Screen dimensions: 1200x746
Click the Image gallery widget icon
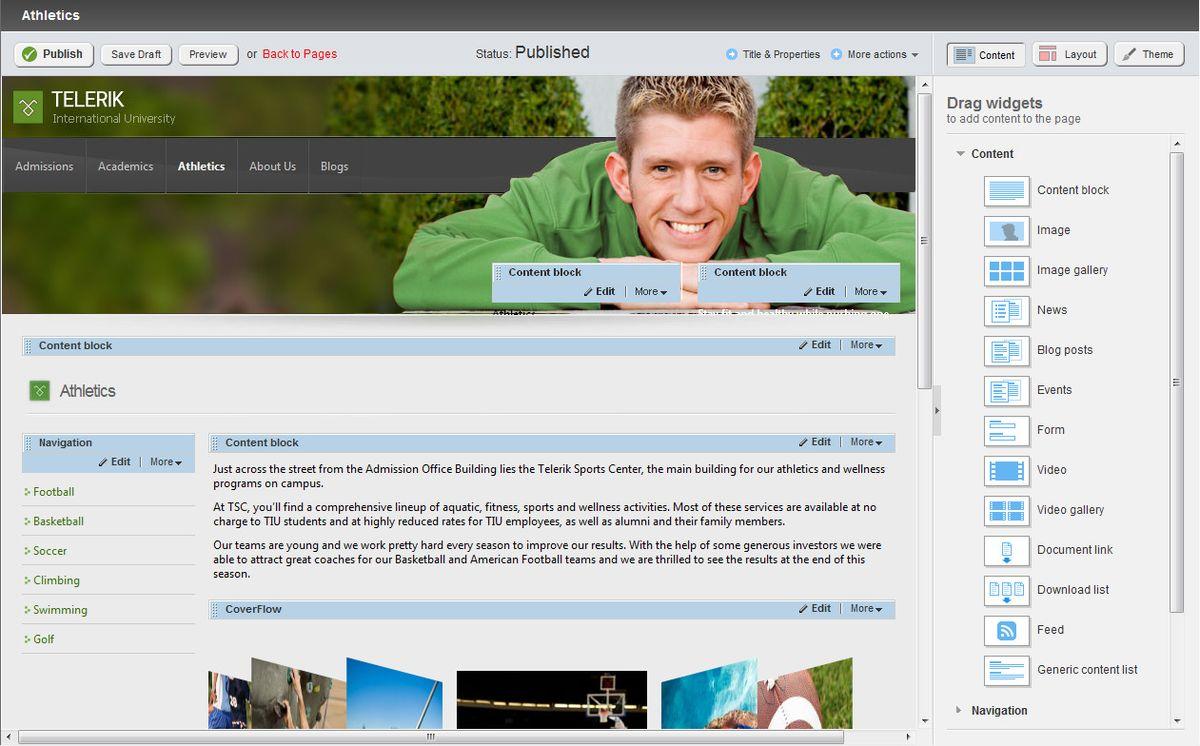1006,270
